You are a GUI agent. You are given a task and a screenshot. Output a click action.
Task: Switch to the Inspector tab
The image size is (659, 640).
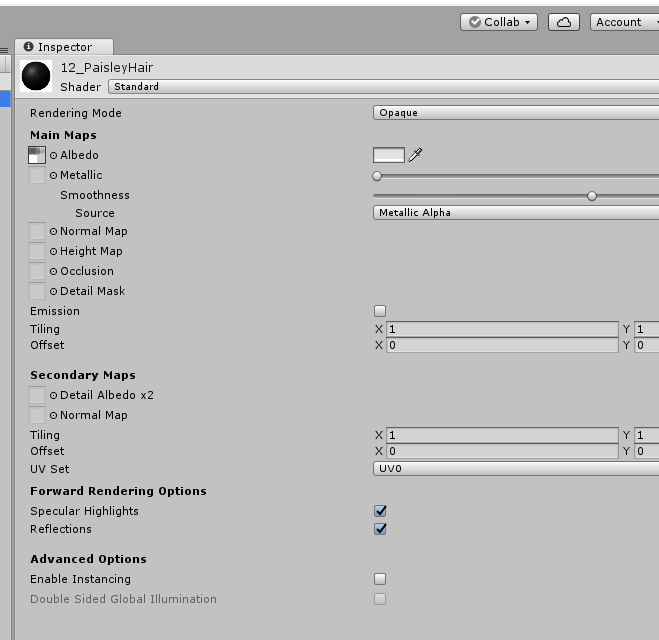[x=64, y=47]
